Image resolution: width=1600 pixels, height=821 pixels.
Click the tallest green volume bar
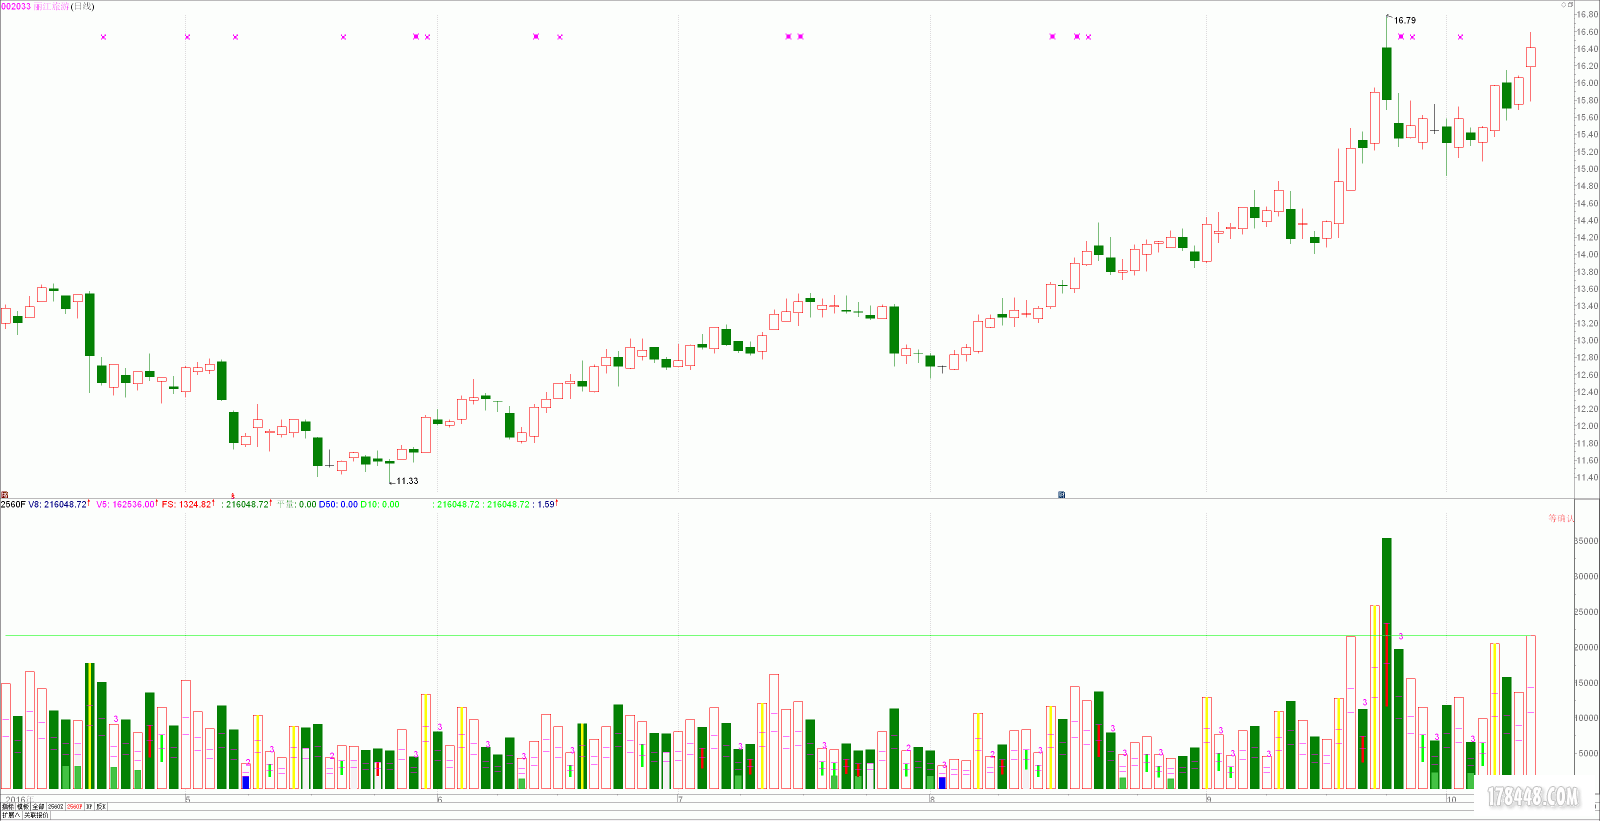click(x=1386, y=664)
